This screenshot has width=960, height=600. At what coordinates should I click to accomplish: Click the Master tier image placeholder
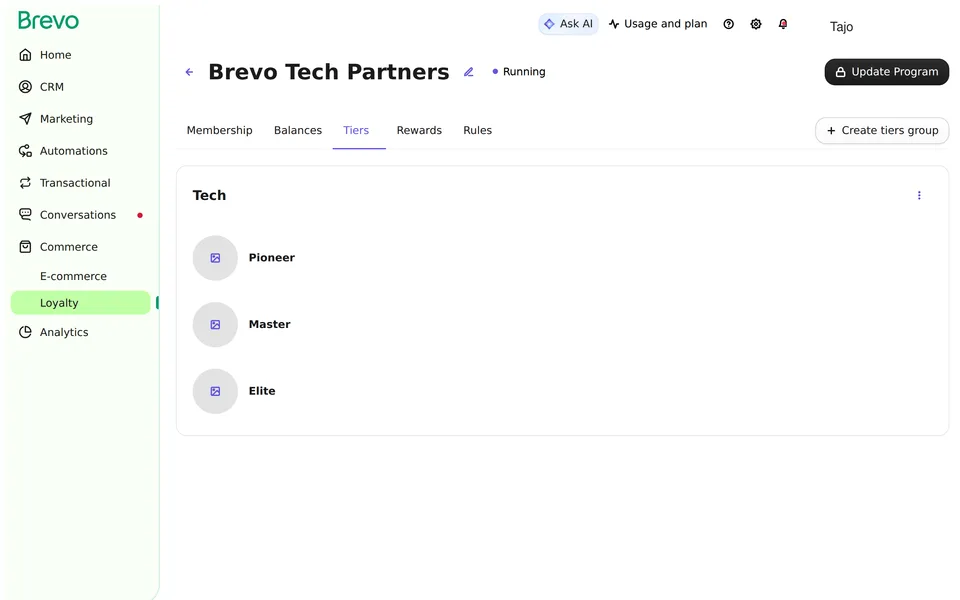coord(215,324)
